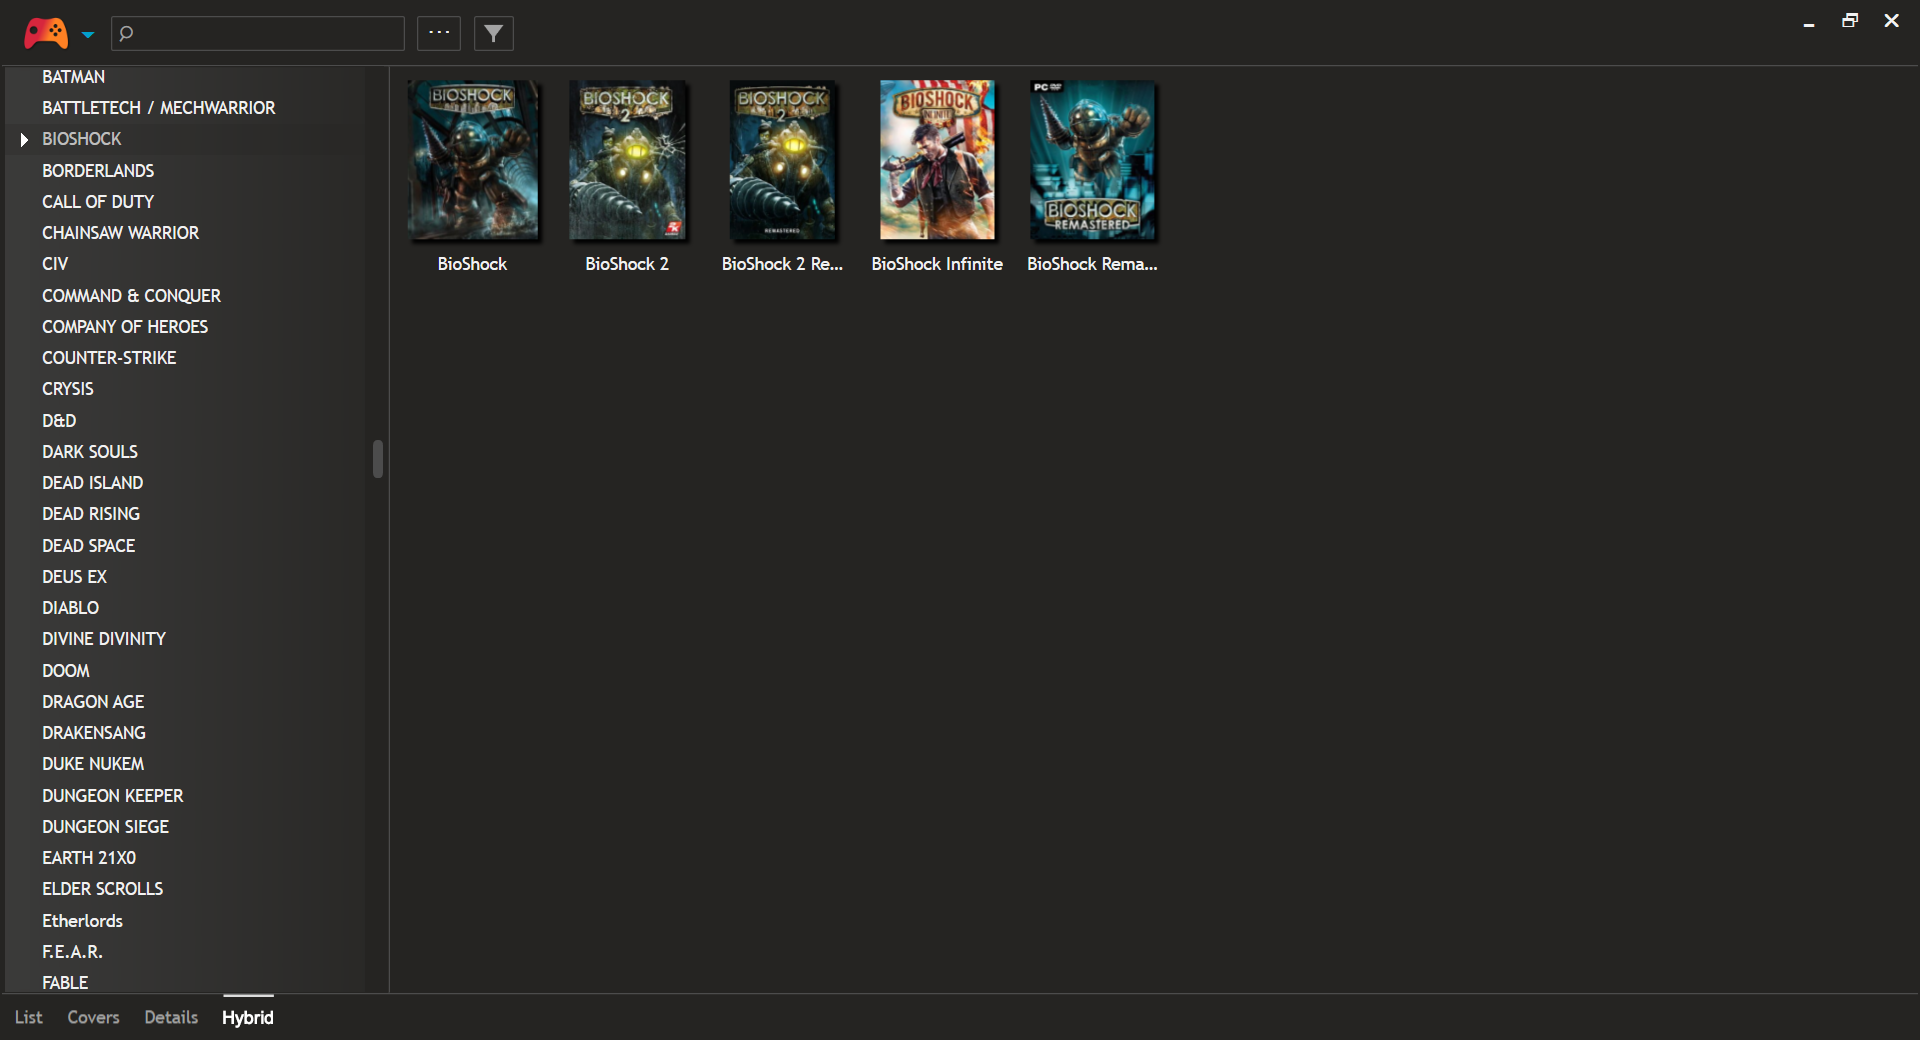Select DEAD SPACE entry
The width and height of the screenshot is (1920, 1040).
88,546
